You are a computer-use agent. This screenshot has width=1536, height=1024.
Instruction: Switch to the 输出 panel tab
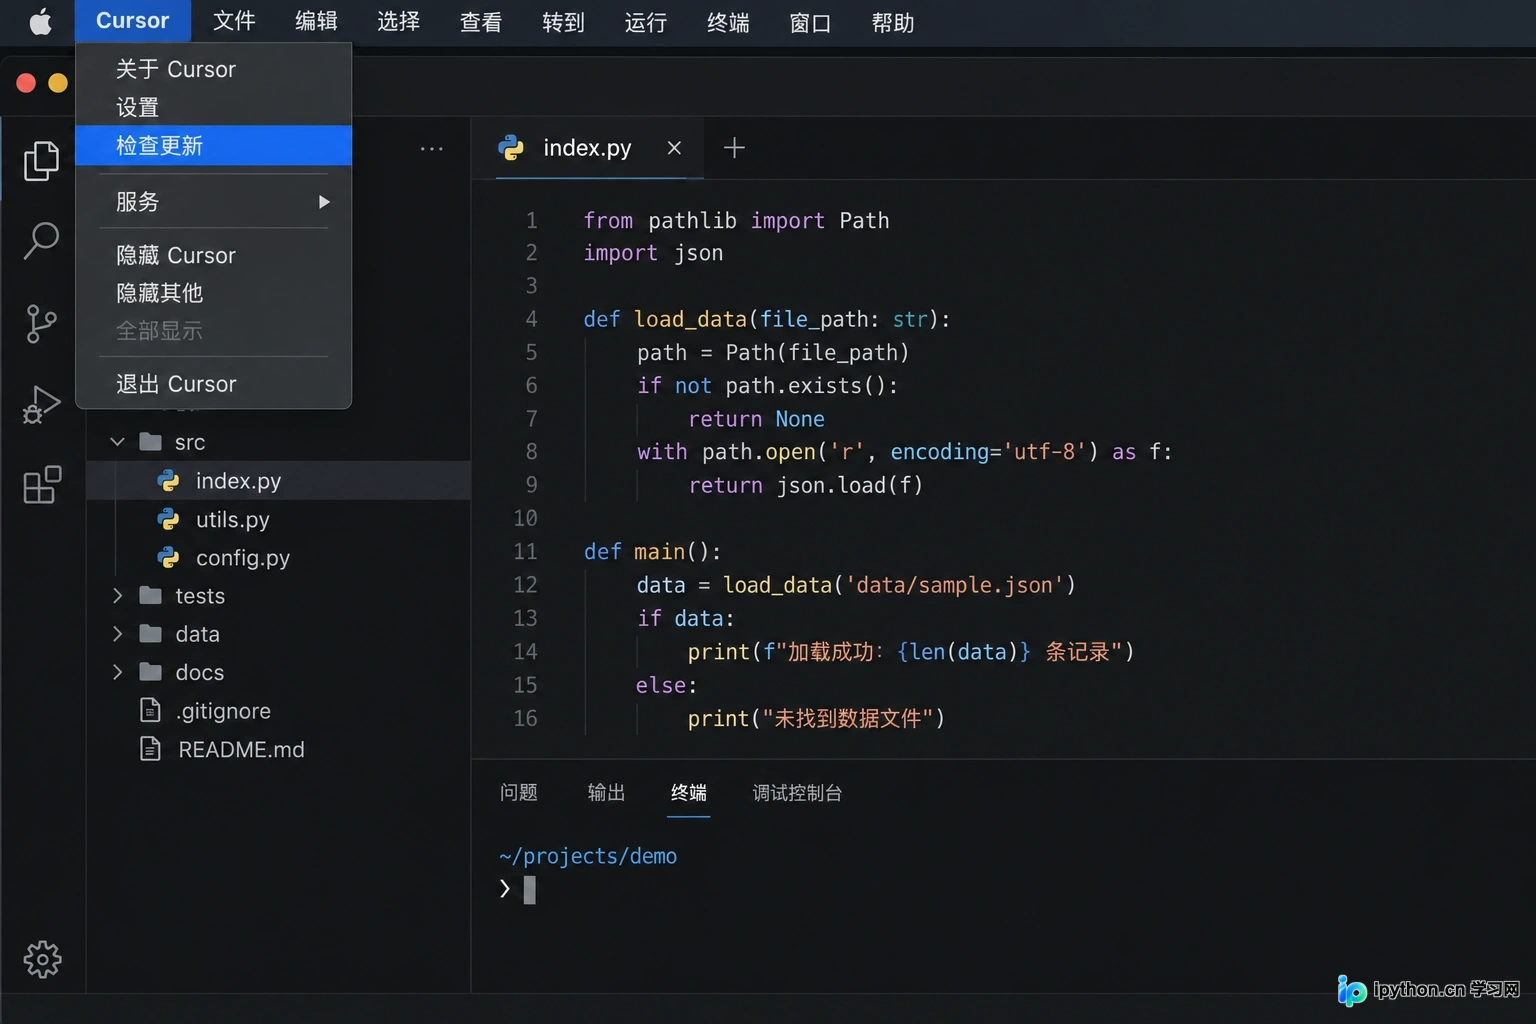click(606, 793)
